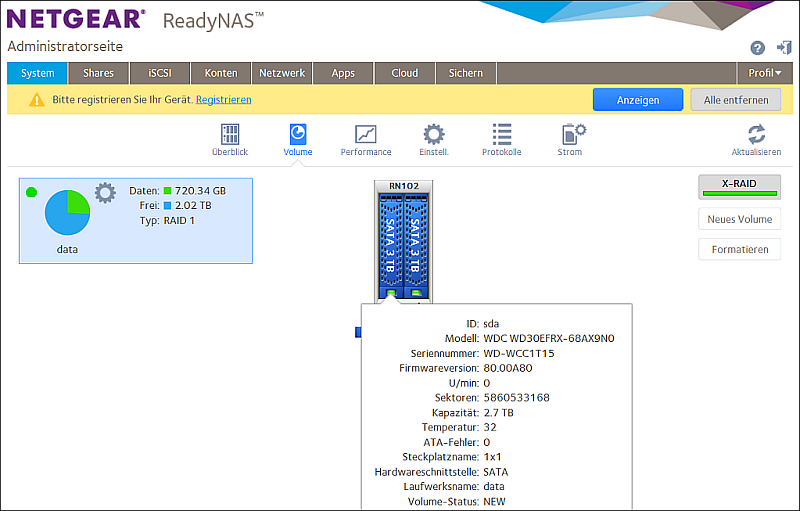The image size is (800, 511).
Task: Click the Registrieren link
Action: click(x=223, y=100)
